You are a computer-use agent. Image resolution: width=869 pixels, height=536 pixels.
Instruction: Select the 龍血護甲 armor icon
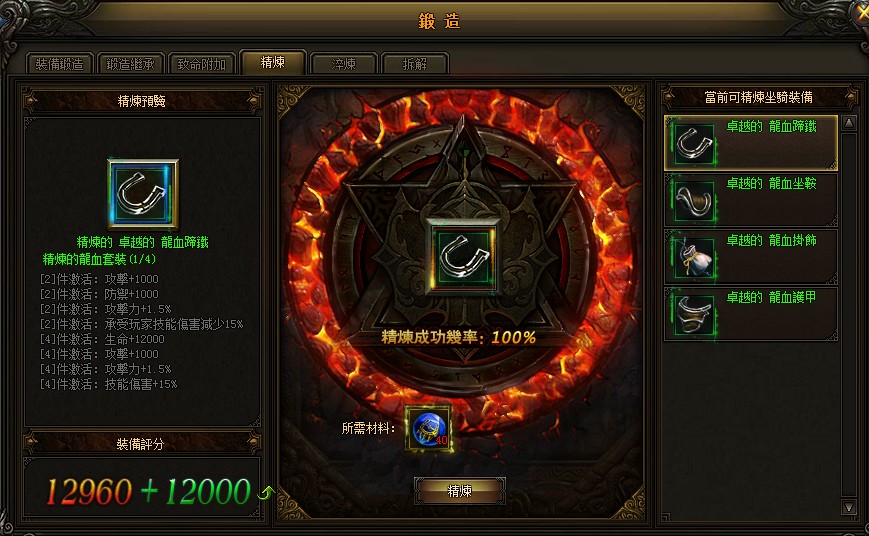click(x=694, y=315)
